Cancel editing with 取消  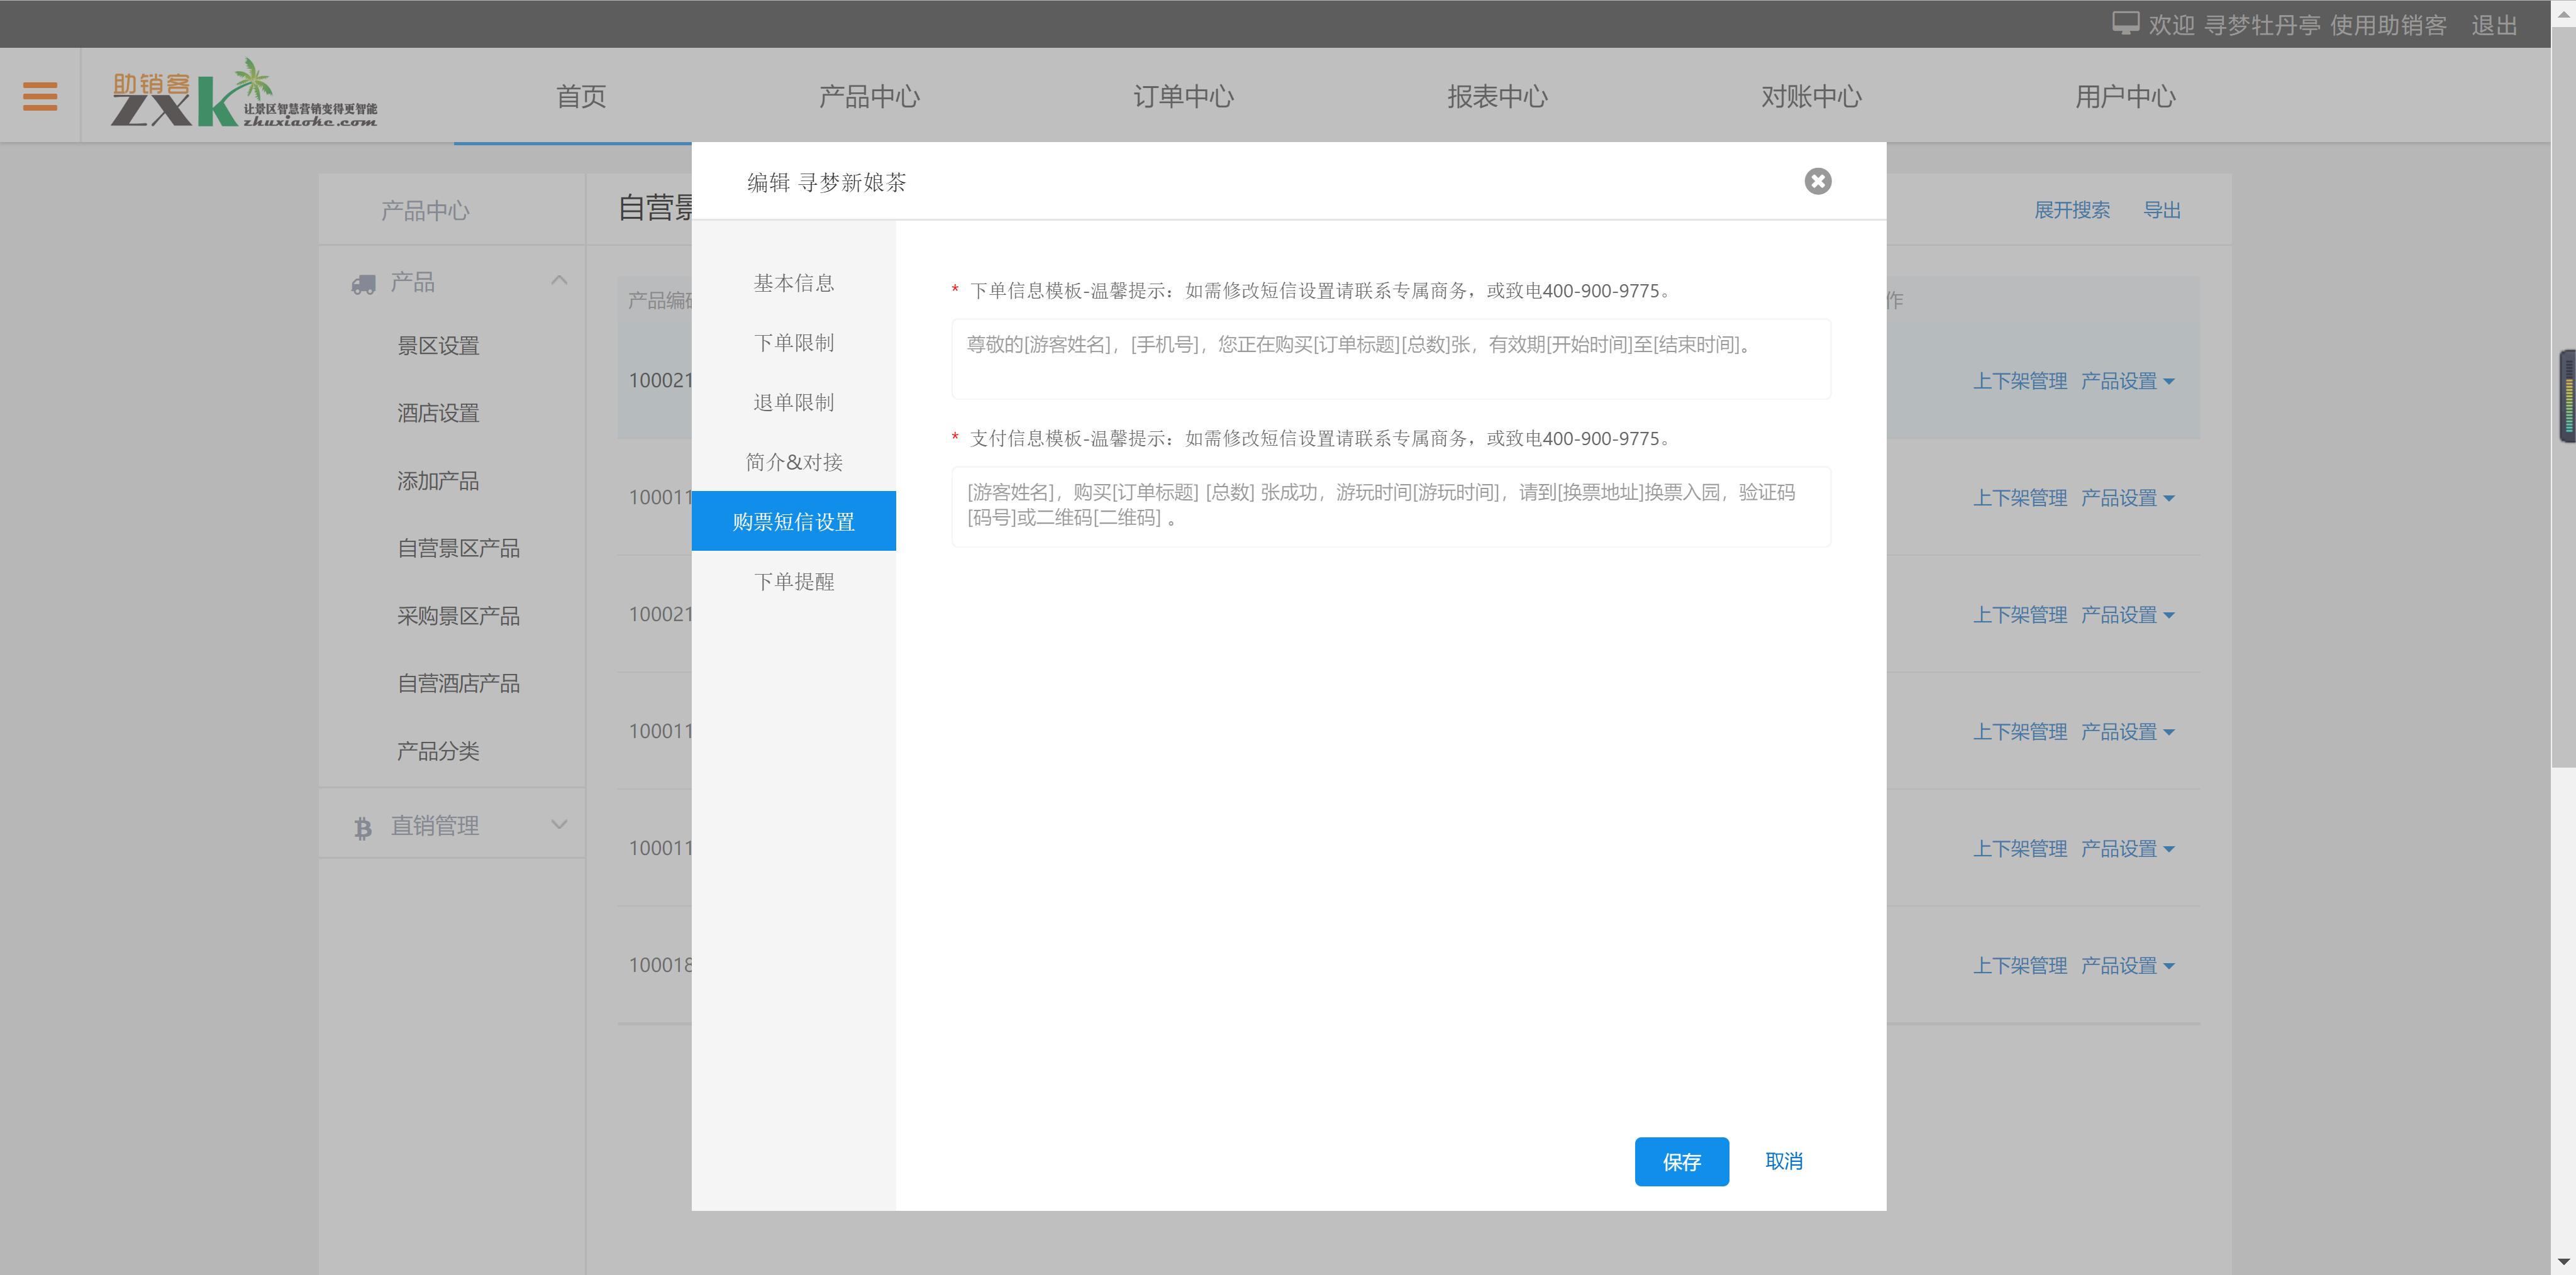1783,1161
